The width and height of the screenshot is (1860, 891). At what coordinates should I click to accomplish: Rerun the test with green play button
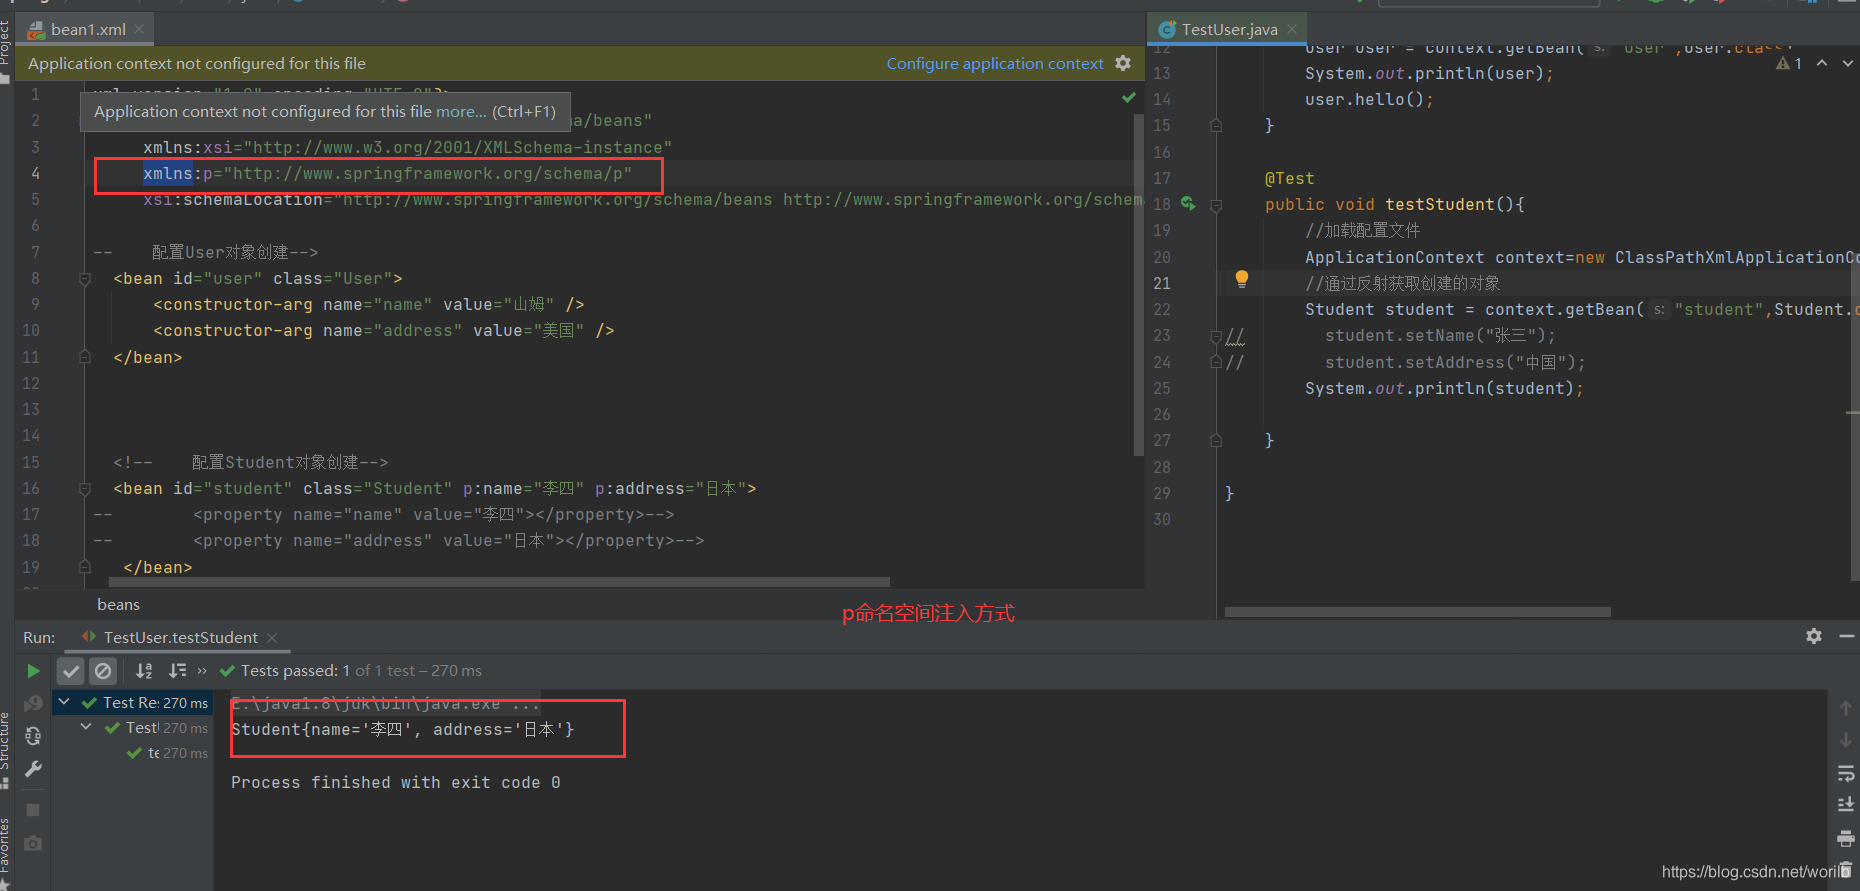point(33,671)
